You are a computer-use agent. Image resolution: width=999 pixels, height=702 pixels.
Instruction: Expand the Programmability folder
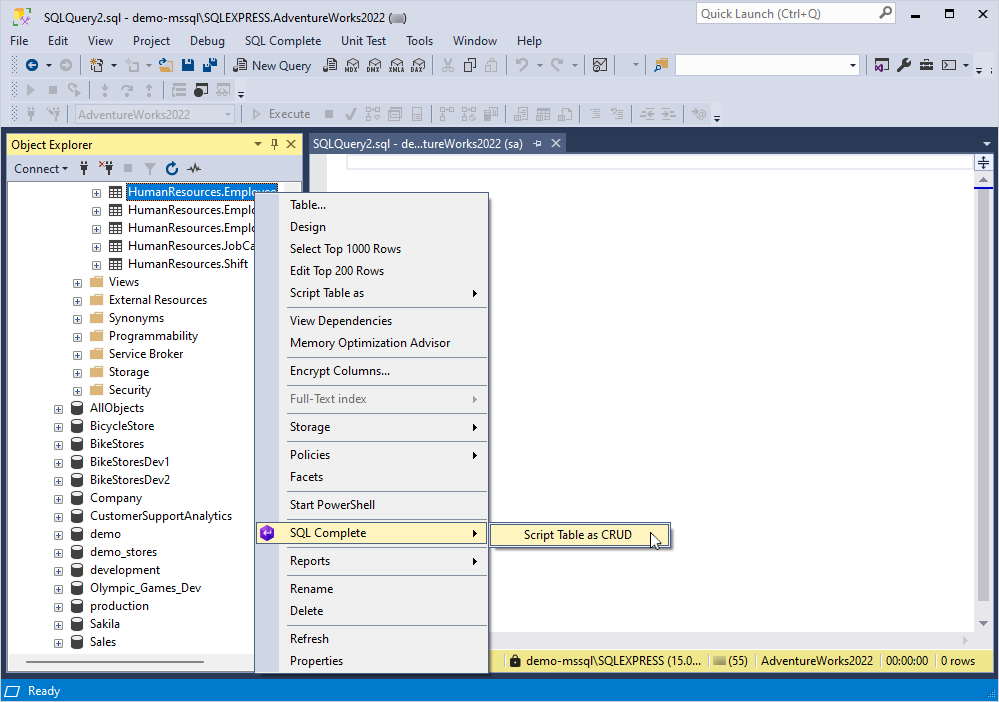pos(77,337)
